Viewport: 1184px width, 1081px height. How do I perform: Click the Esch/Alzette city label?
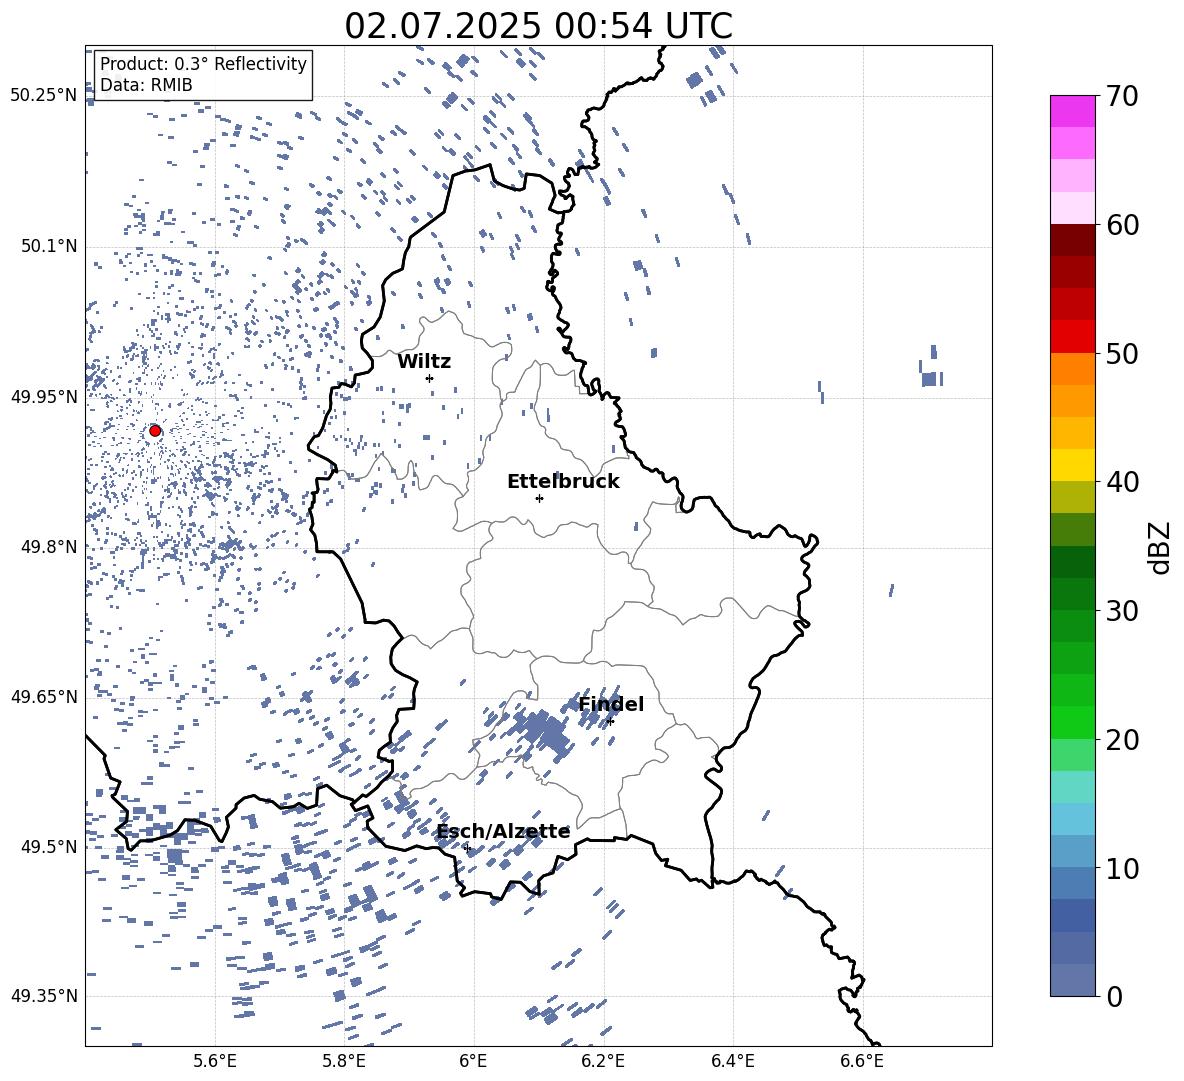[x=503, y=831]
